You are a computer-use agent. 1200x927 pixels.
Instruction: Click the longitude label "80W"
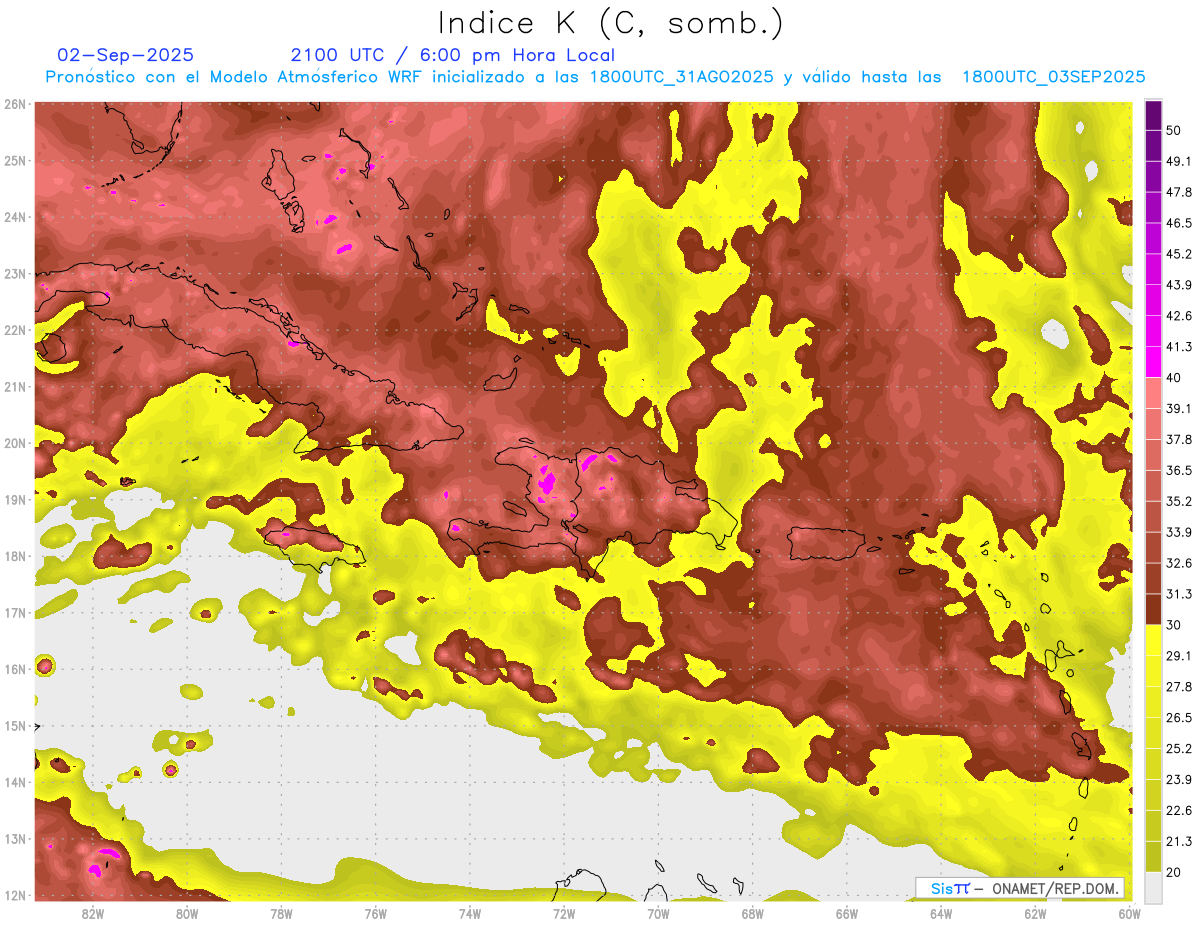pyautogui.click(x=187, y=914)
